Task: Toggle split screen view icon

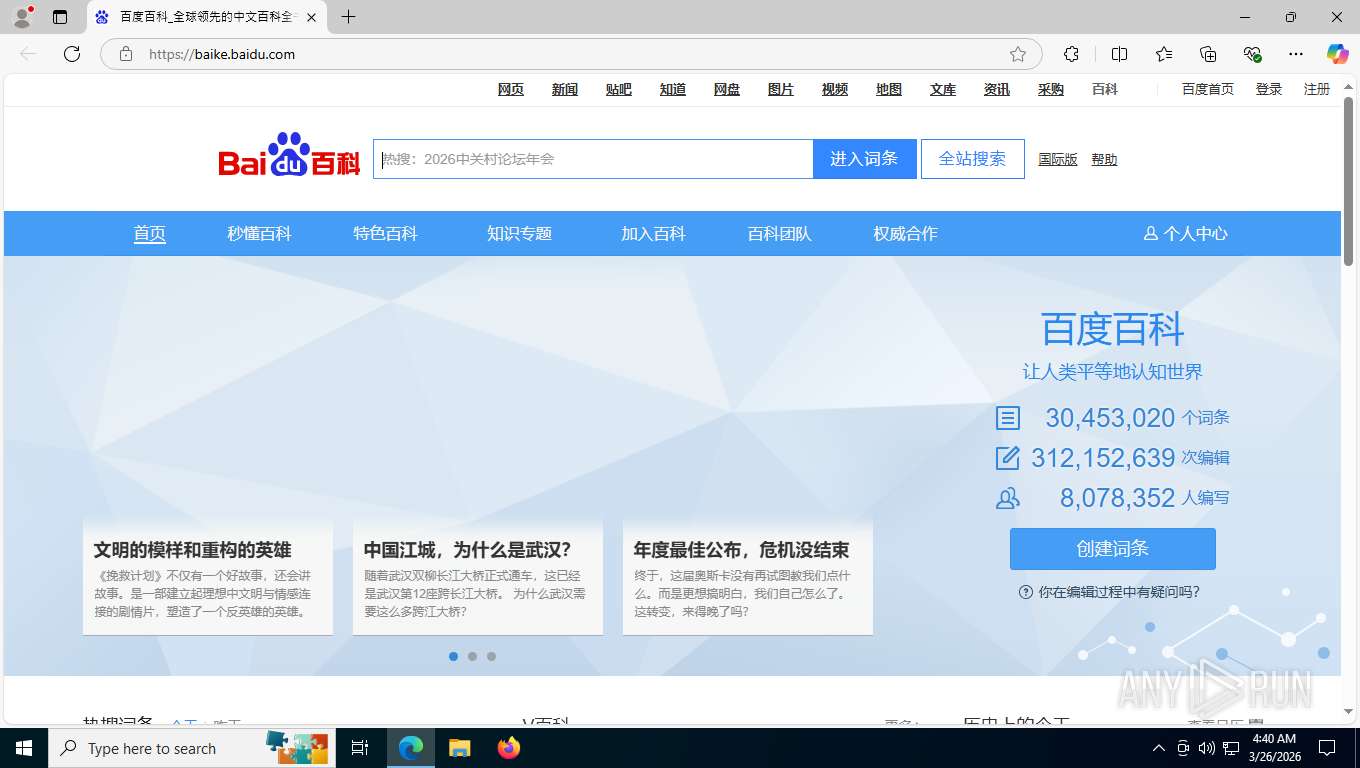Action: 1120,54
